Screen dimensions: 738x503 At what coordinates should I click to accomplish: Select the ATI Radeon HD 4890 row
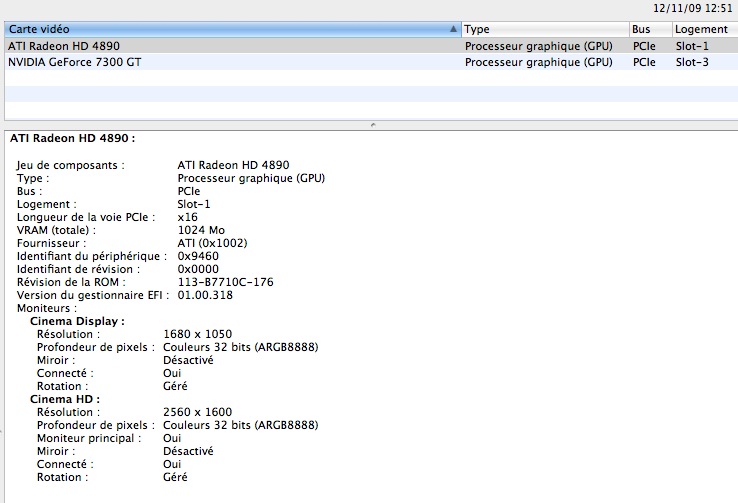click(371, 46)
